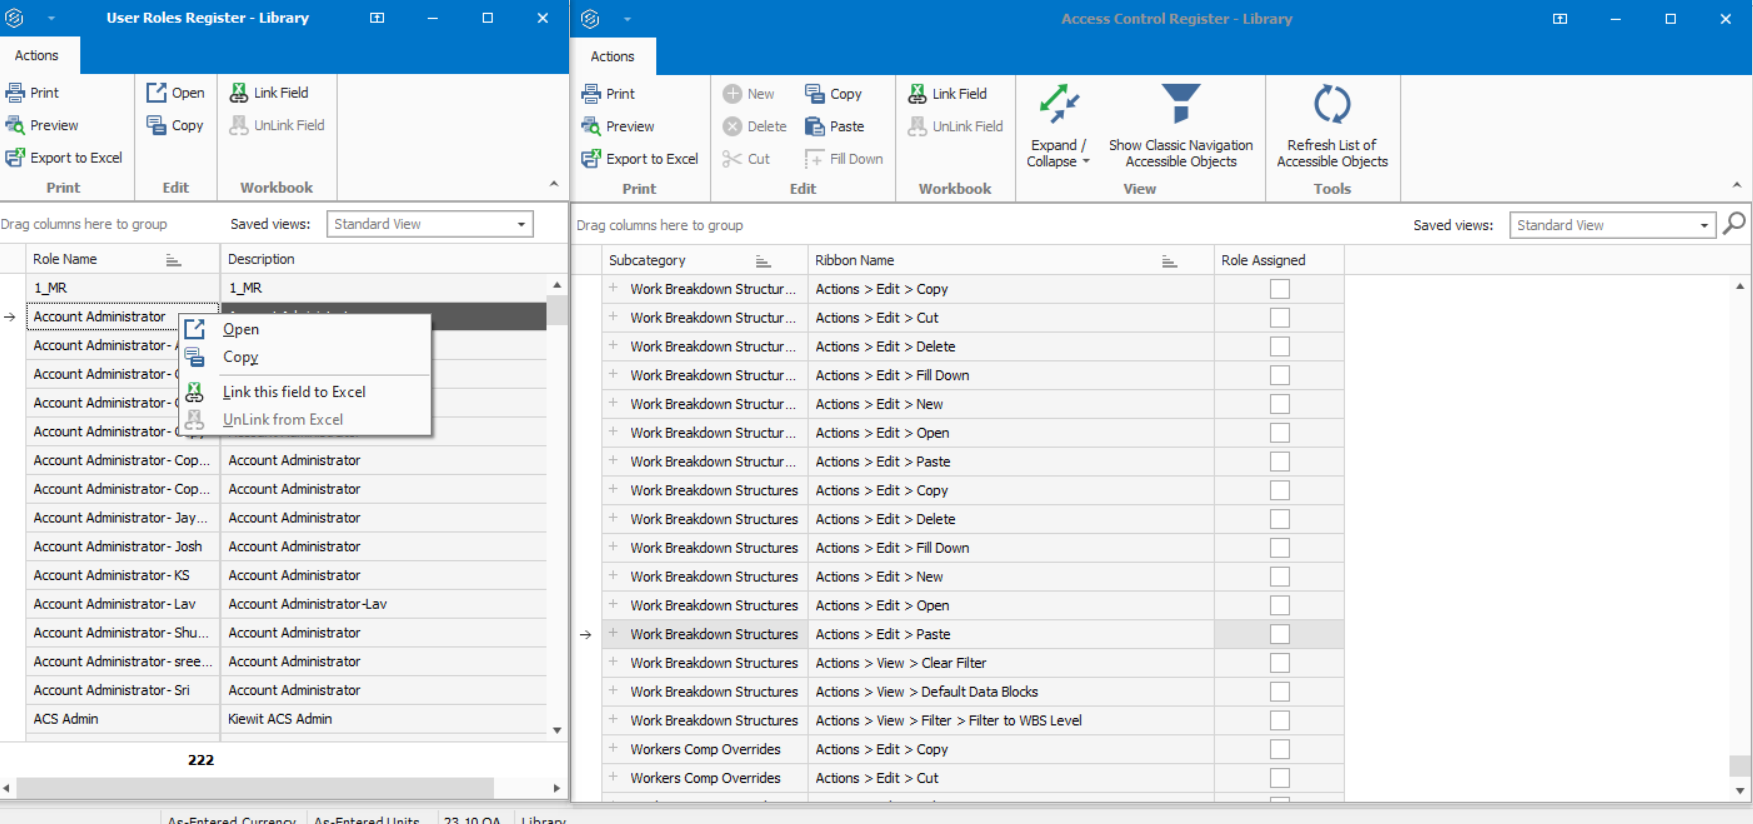This screenshot has height=824, width=1753.
Task: Click Show Classic Navigation Accessible Objects
Action: point(1180,127)
